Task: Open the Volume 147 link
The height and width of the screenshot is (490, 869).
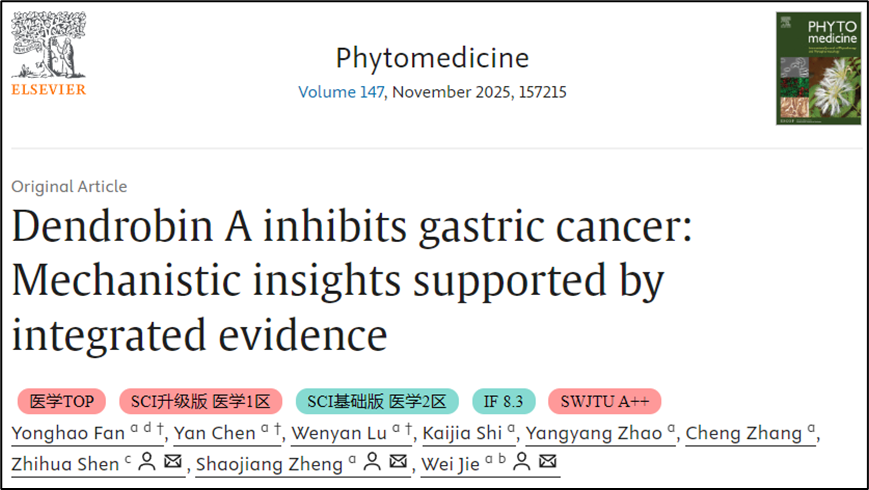Action: (341, 92)
